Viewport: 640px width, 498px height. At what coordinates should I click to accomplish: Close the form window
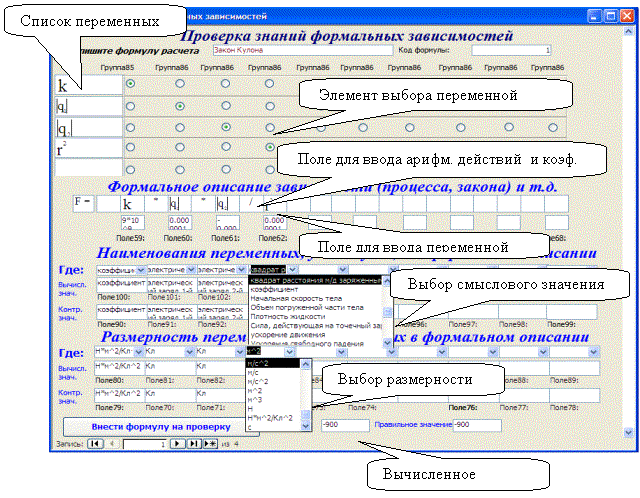(627, 16)
